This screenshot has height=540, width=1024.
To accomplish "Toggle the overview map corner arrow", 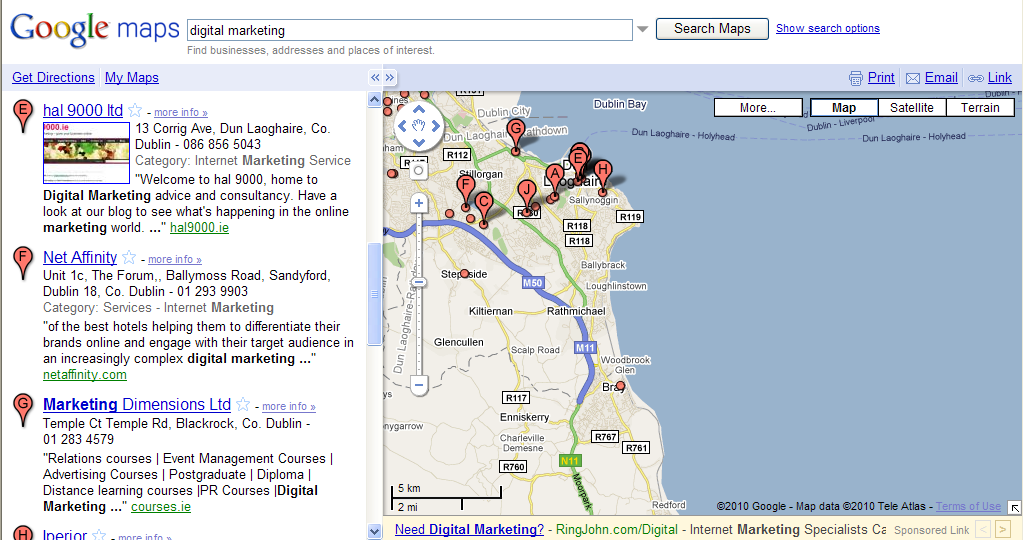I will 1014,507.
